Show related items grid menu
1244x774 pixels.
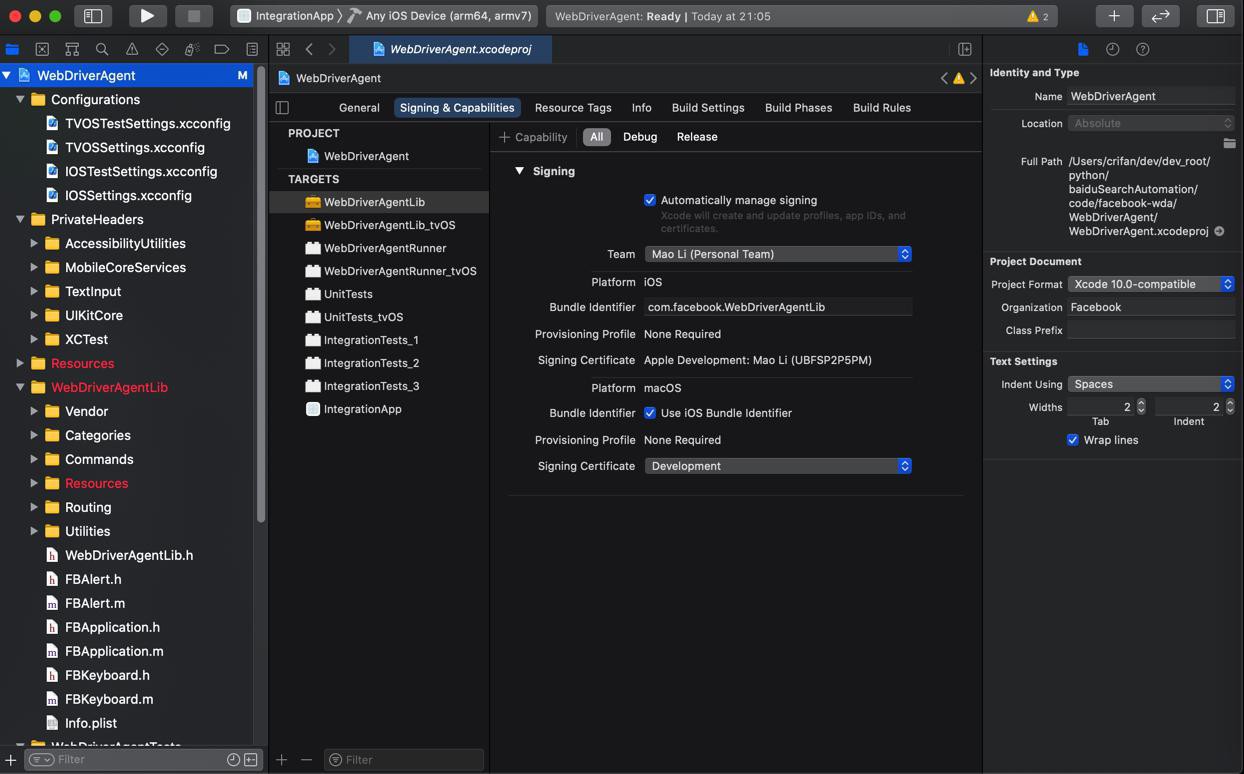click(283, 49)
